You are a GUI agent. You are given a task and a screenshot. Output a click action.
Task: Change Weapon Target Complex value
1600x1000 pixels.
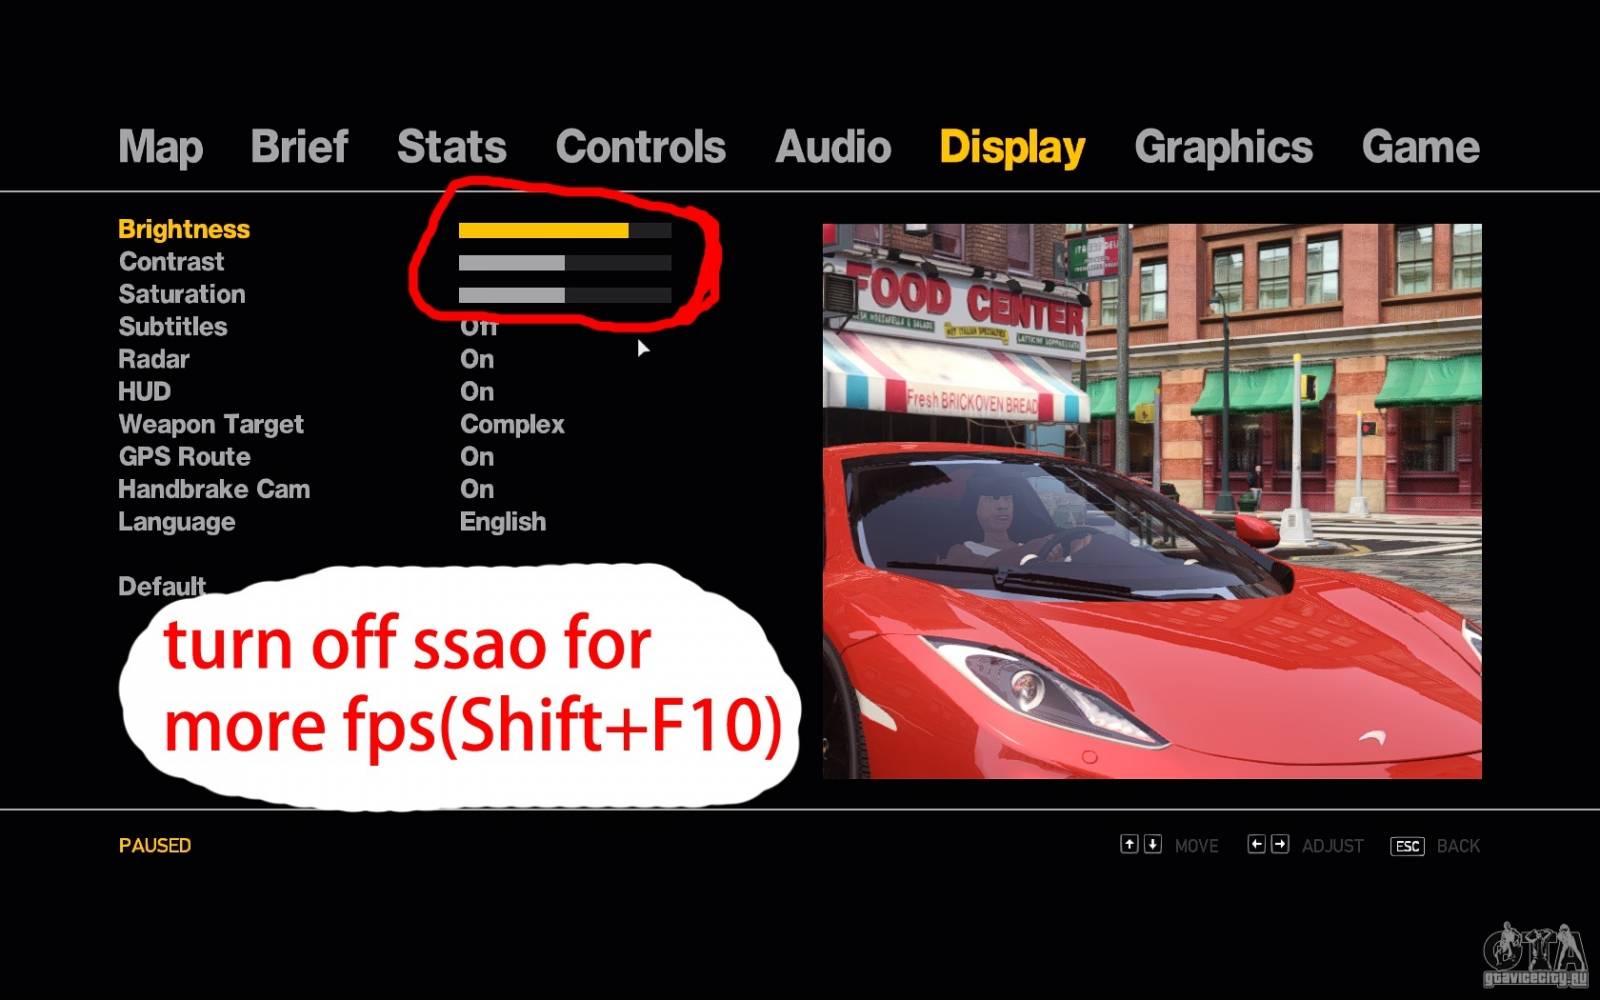[512, 425]
